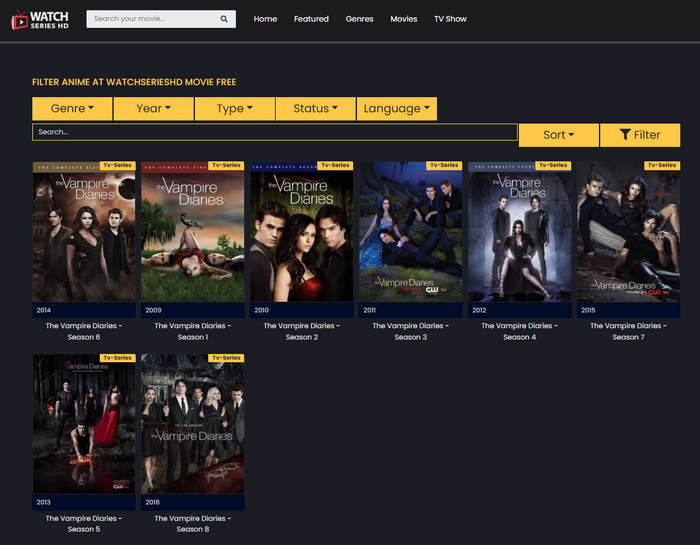Click the 2012 year label

tap(479, 310)
